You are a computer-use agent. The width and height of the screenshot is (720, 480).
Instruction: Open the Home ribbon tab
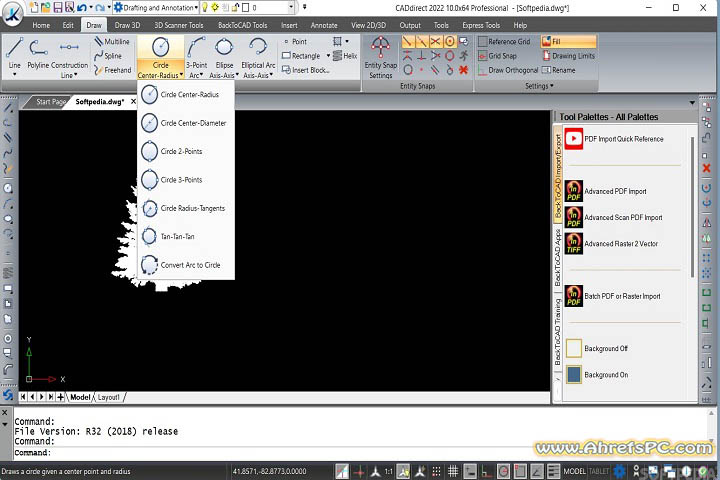point(41,25)
